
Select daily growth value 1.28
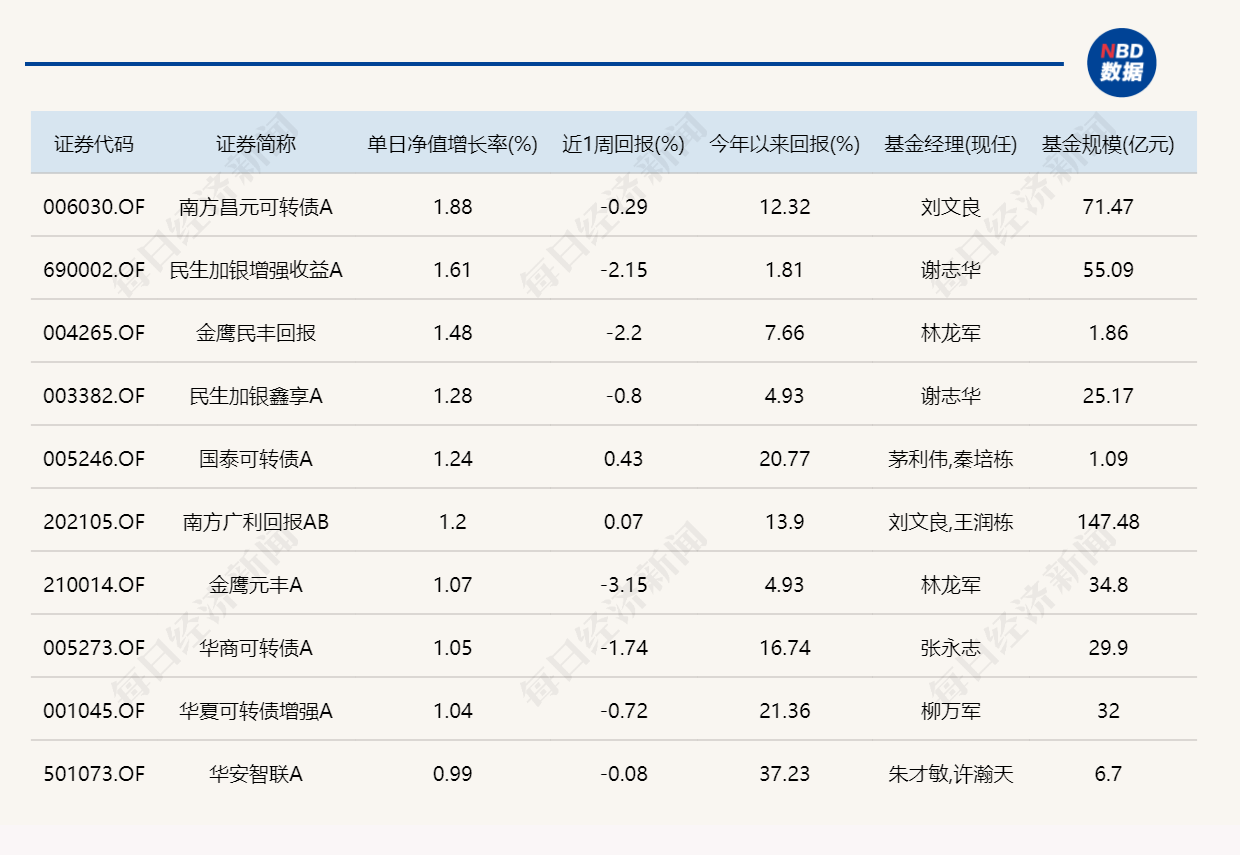(x=453, y=396)
